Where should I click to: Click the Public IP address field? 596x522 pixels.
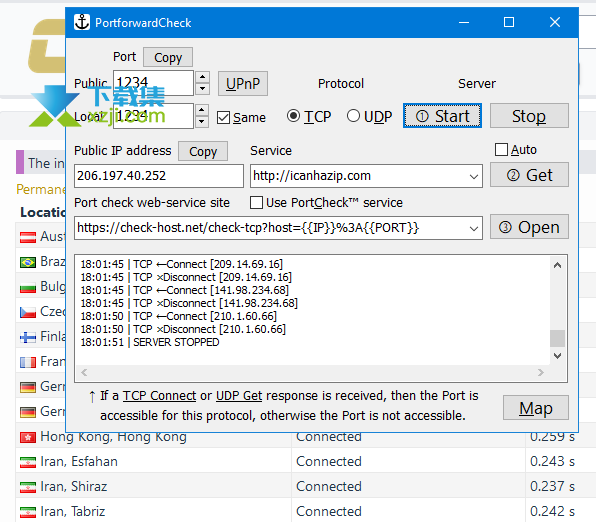tap(159, 176)
